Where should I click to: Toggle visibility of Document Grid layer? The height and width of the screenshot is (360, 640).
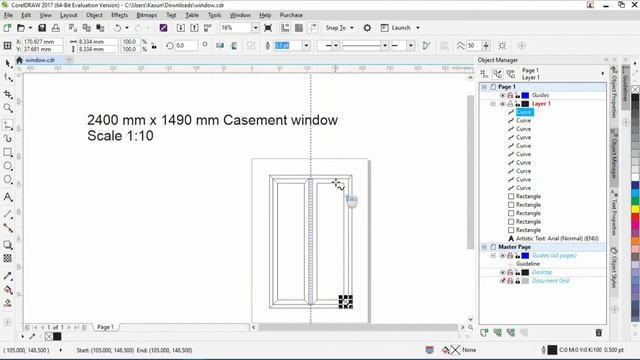pos(503,281)
